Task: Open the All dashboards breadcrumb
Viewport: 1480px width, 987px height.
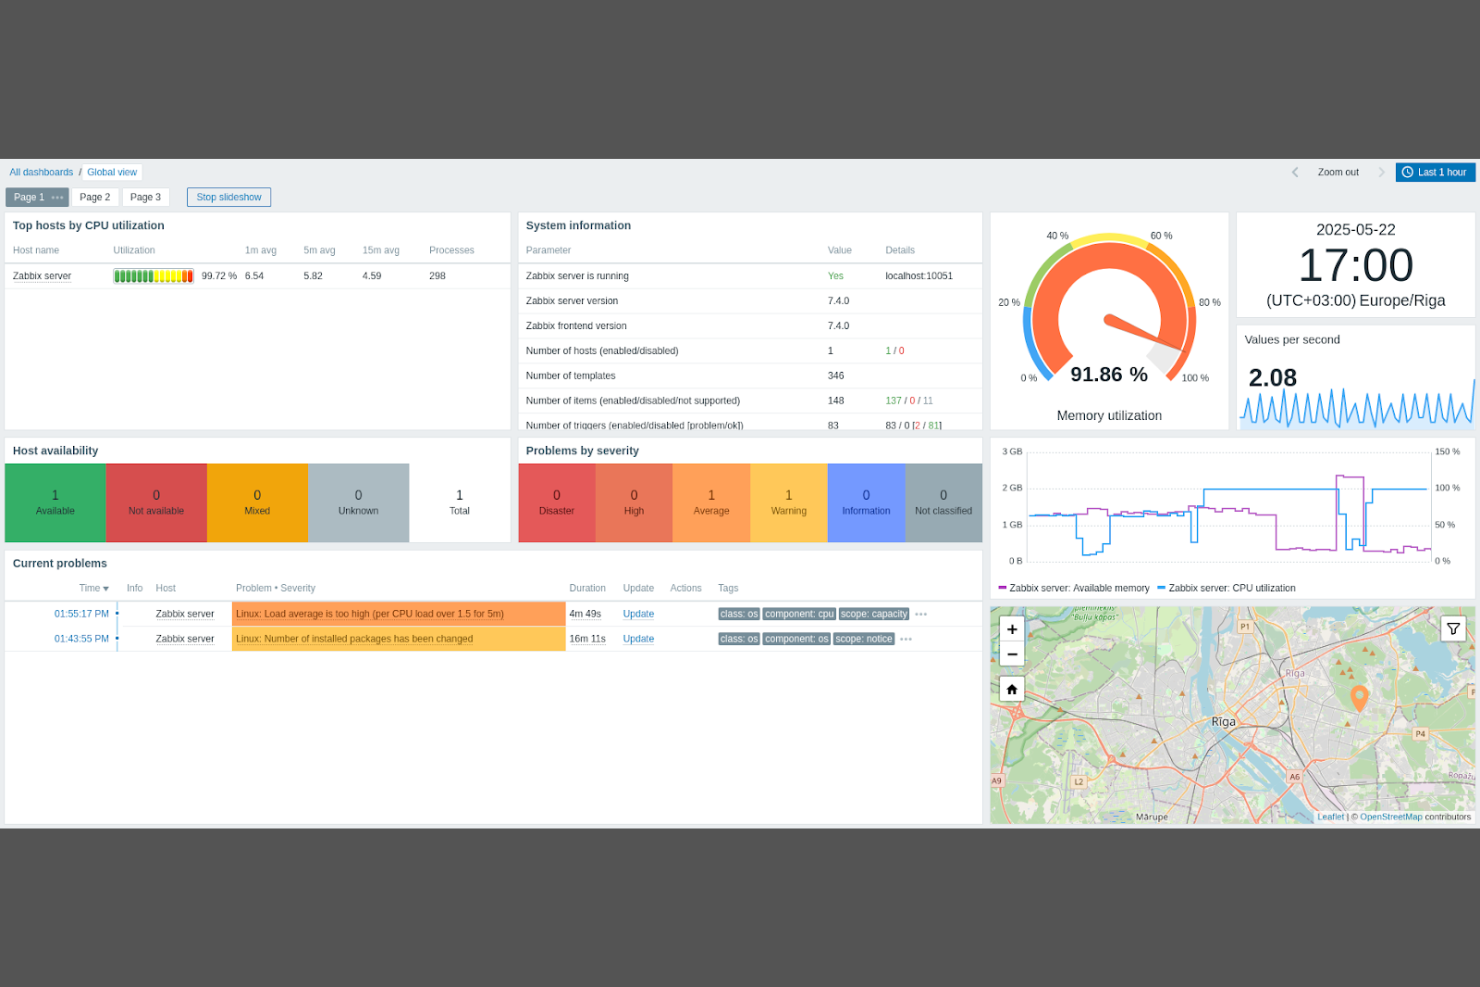Action: (40, 172)
